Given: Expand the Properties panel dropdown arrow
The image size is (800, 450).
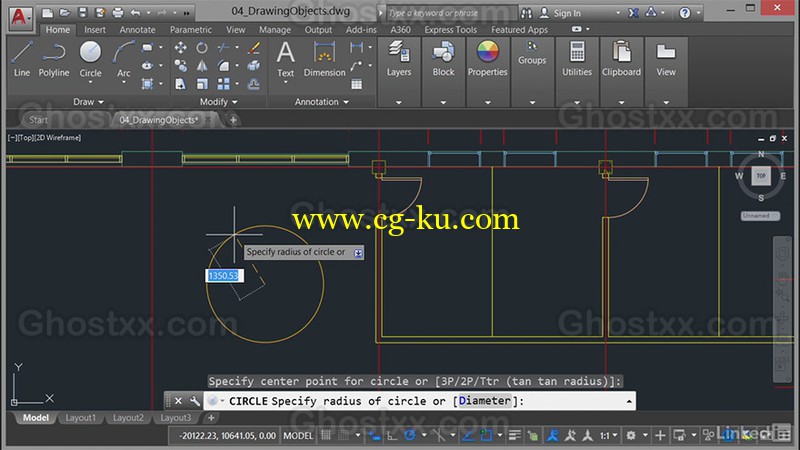Looking at the screenshot, I should click(x=487, y=103).
